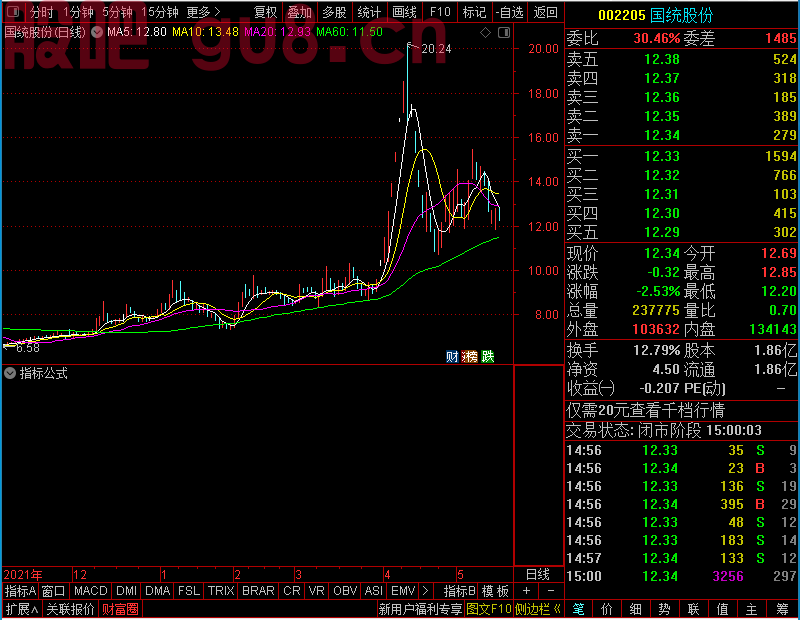Open the 多股 multi-stock view
The width and height of the screenshot is (800, 620).
click(334, 12)
